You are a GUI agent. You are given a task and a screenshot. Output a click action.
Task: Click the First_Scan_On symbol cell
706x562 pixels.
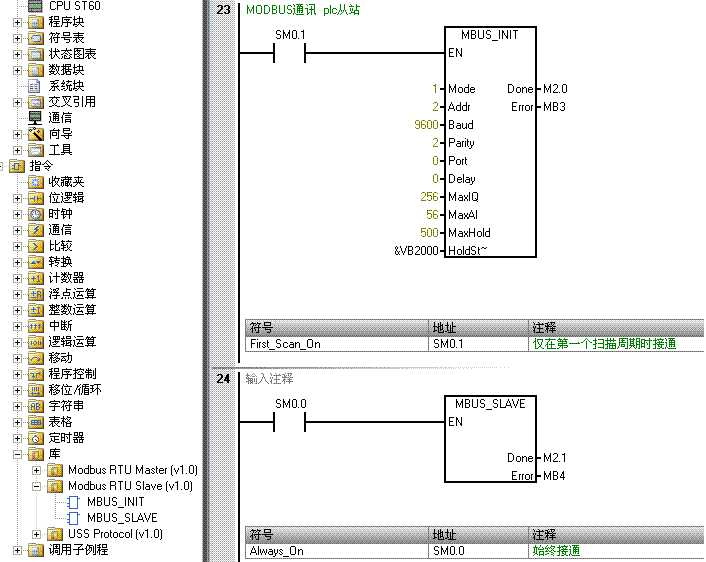(336, 344)
